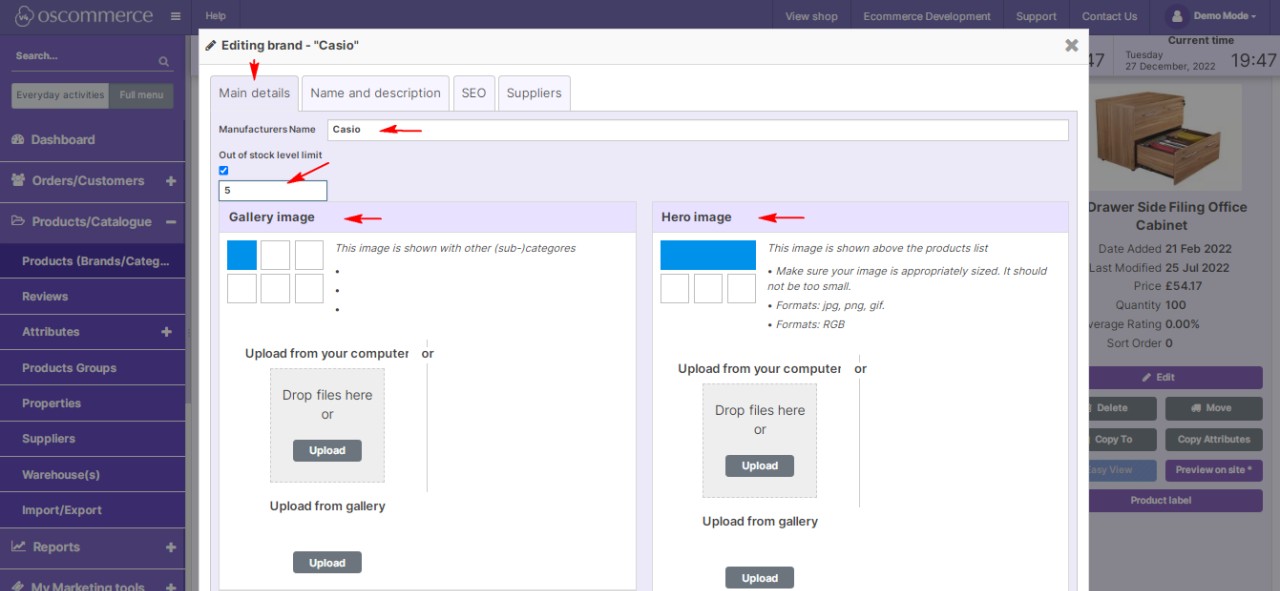Click the Gallery image section heading
The image size is (1280, 591).
(272, 217)
